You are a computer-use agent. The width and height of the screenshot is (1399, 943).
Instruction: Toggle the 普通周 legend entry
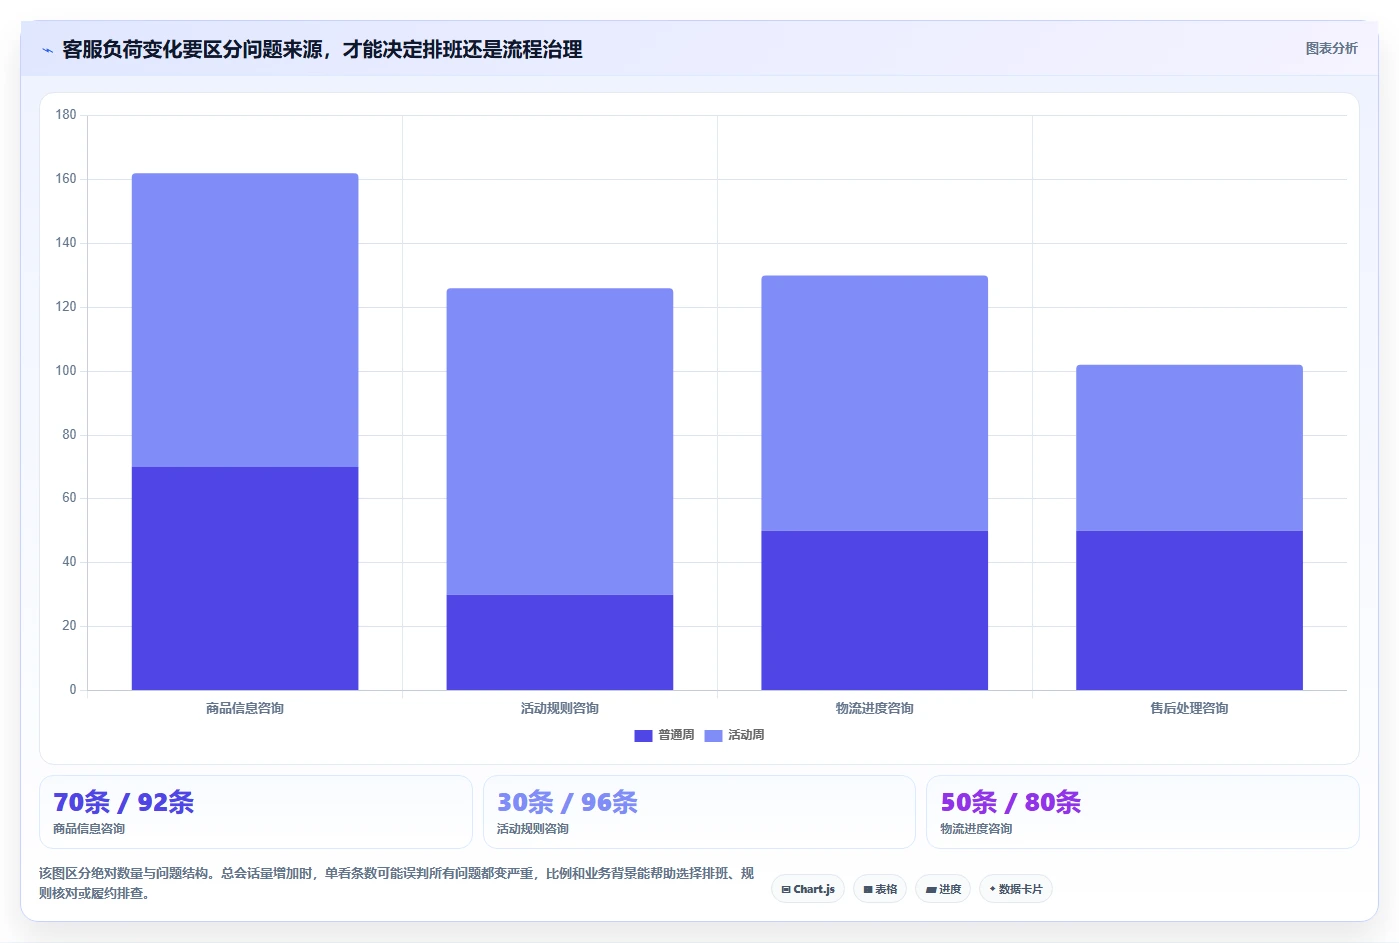[x=664, y=735]
